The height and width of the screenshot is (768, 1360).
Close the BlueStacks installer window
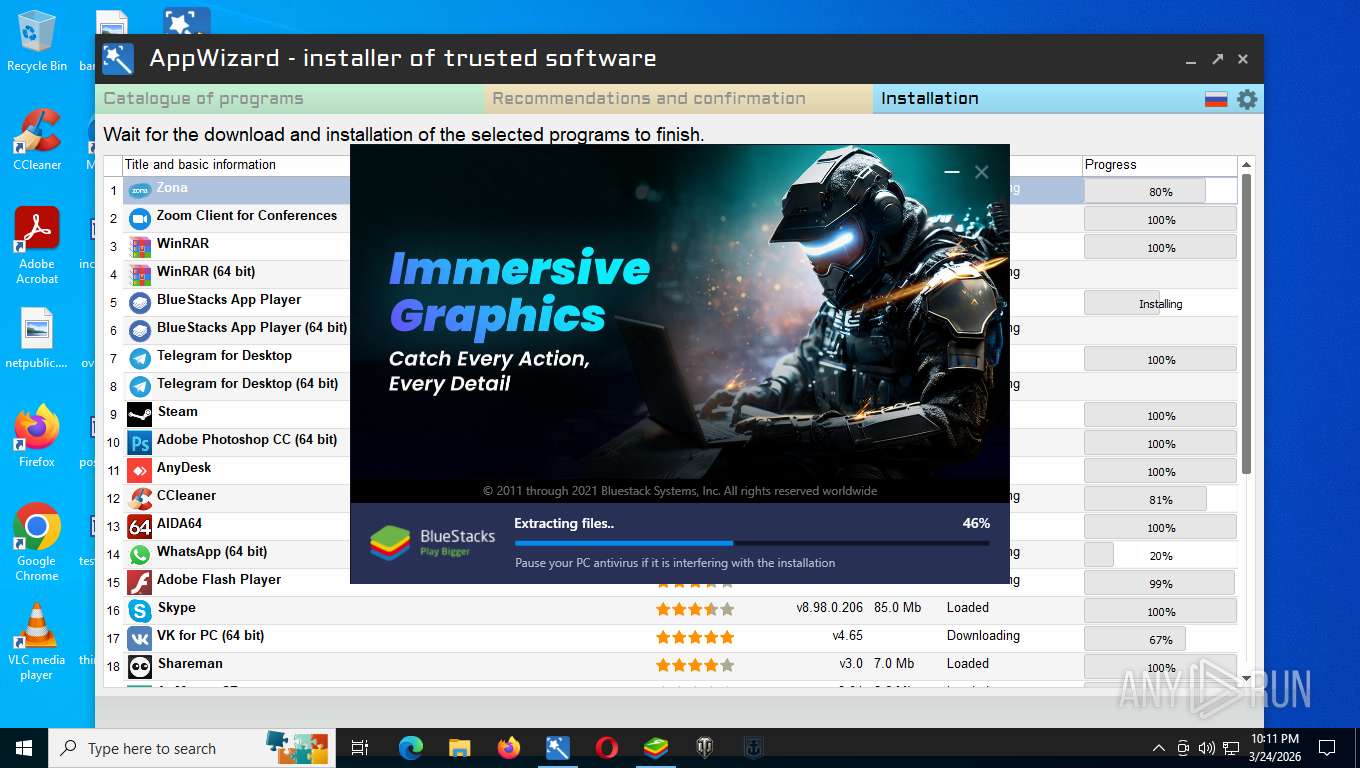pyautogui.click(x=982, y=172)
